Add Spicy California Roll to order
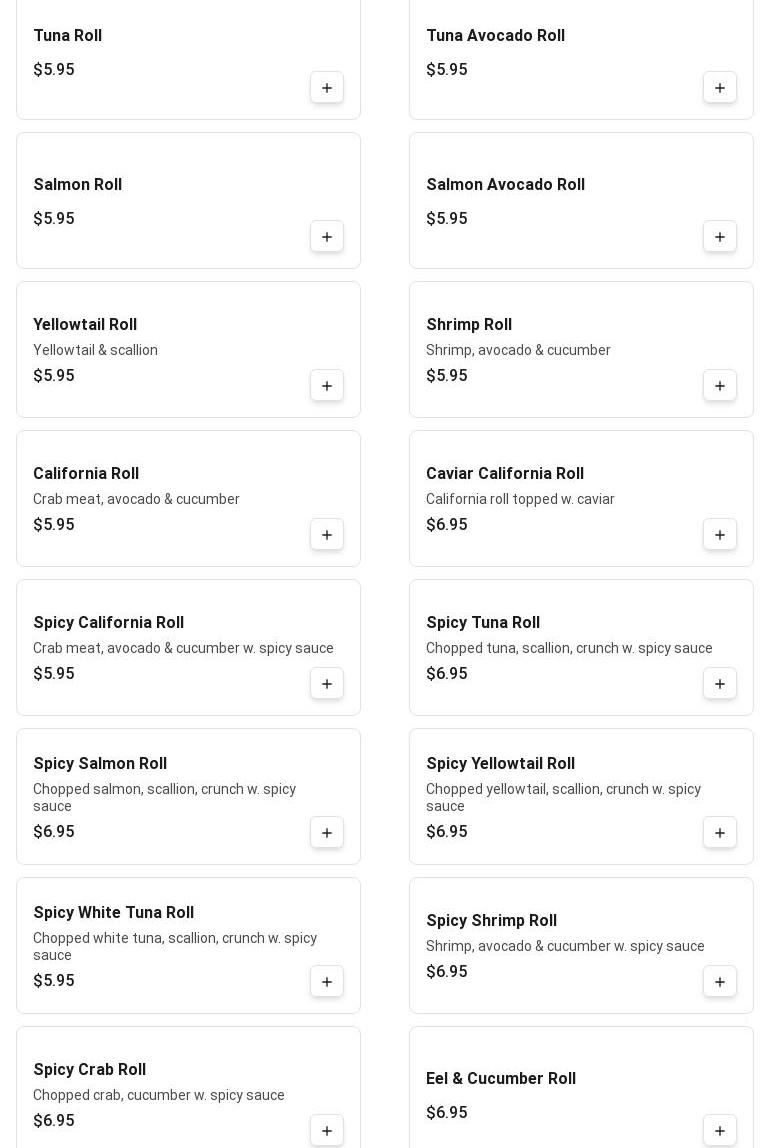Image resolution: width=770 pixels, height=1148 pixels. coord(327,684)
